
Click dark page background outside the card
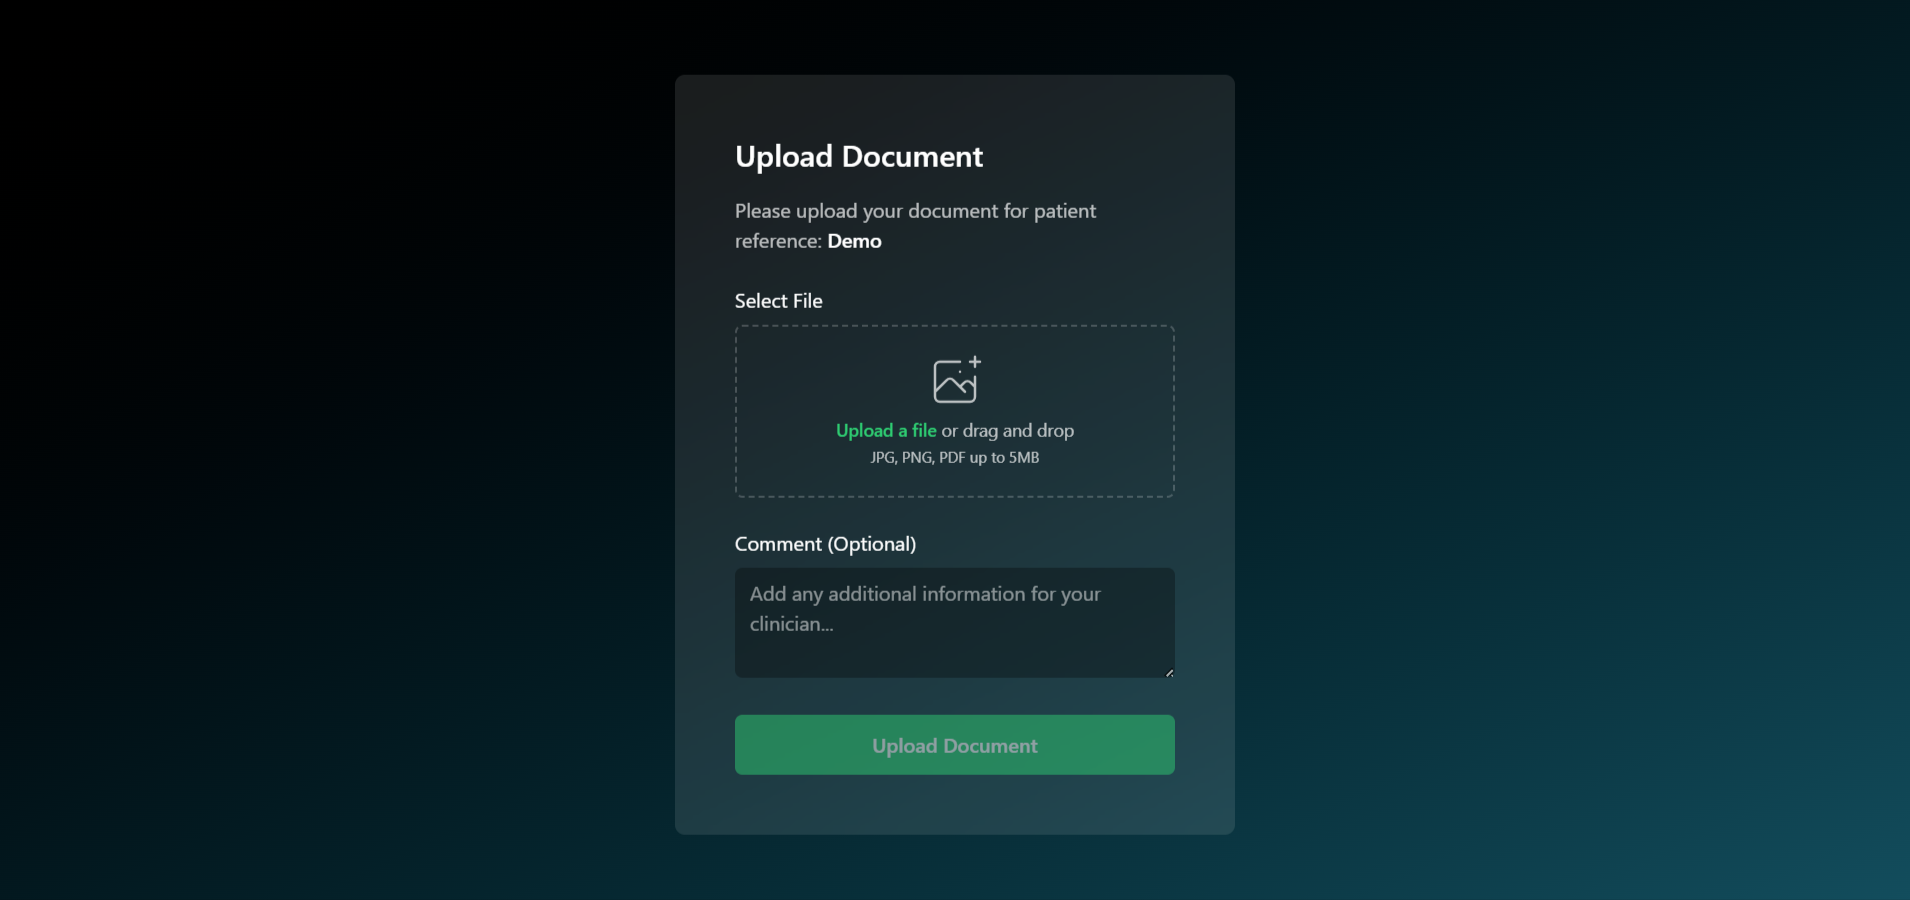(x=300, y=450)
